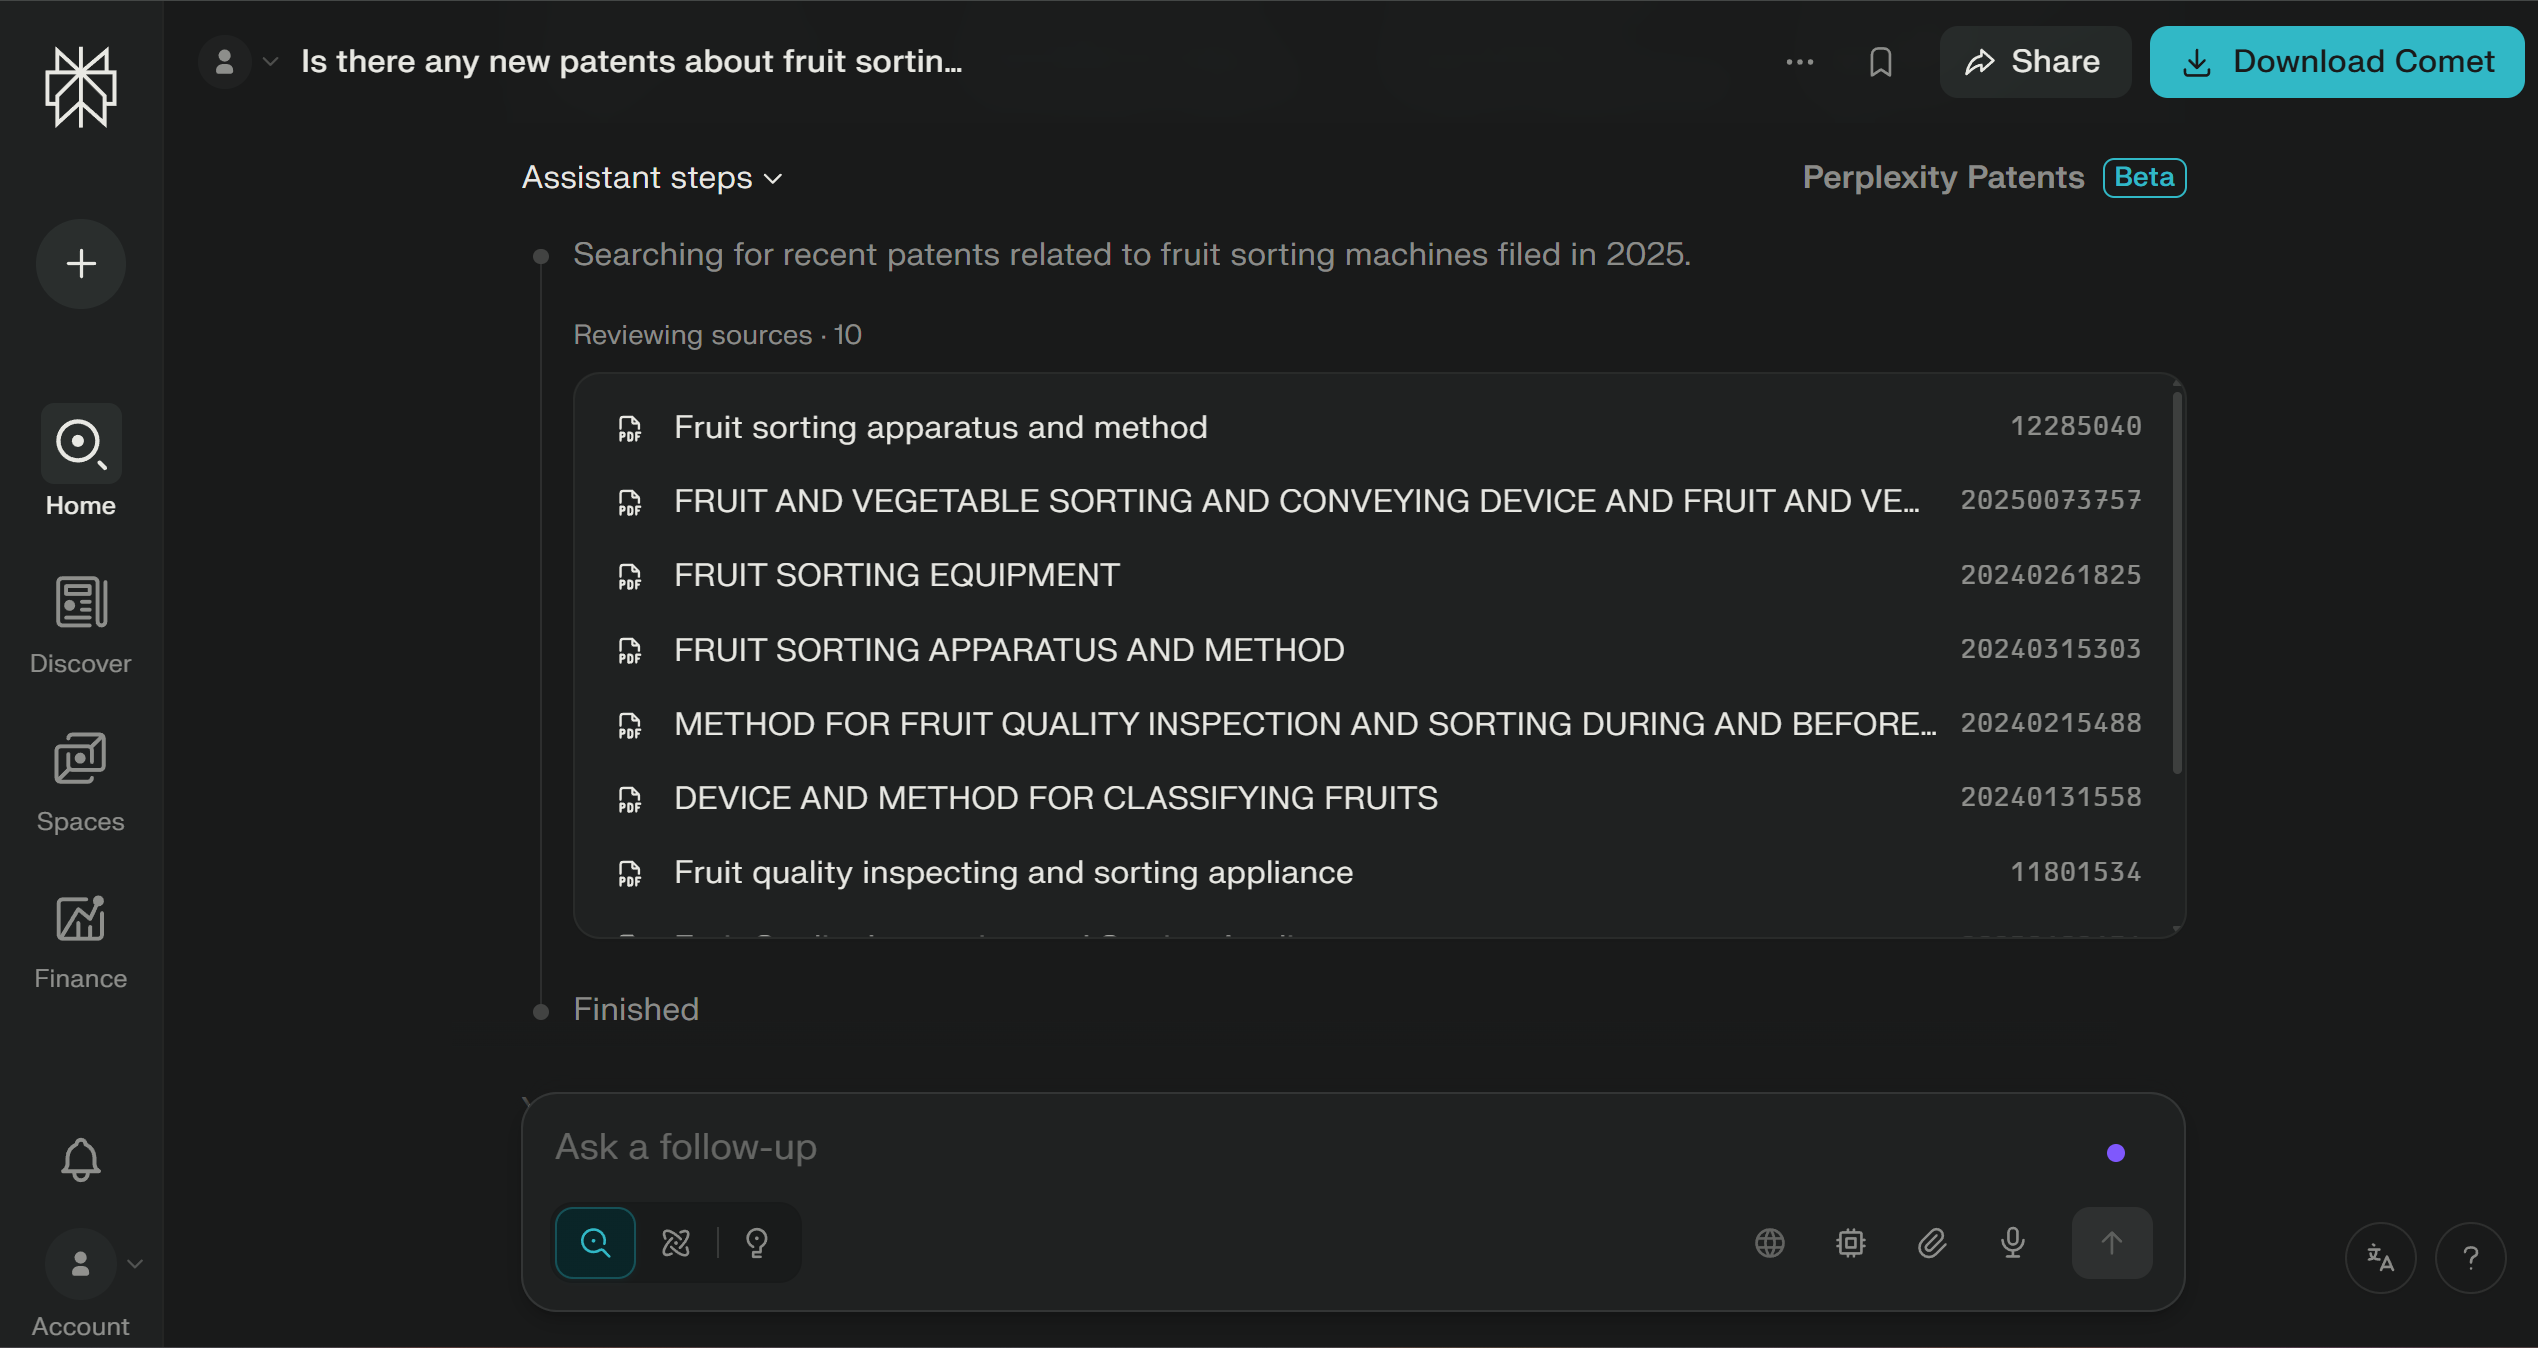Click the Ask a follow-up input field
Viewport: 2538px width, 1348px height.
(x=1200, y=1147)
